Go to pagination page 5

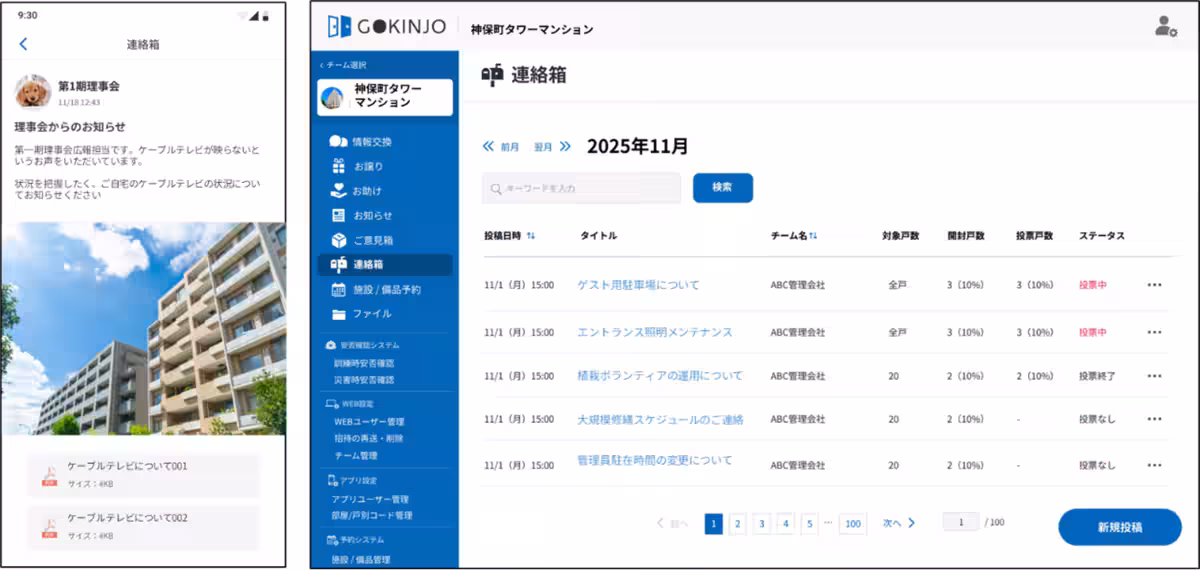810,524
